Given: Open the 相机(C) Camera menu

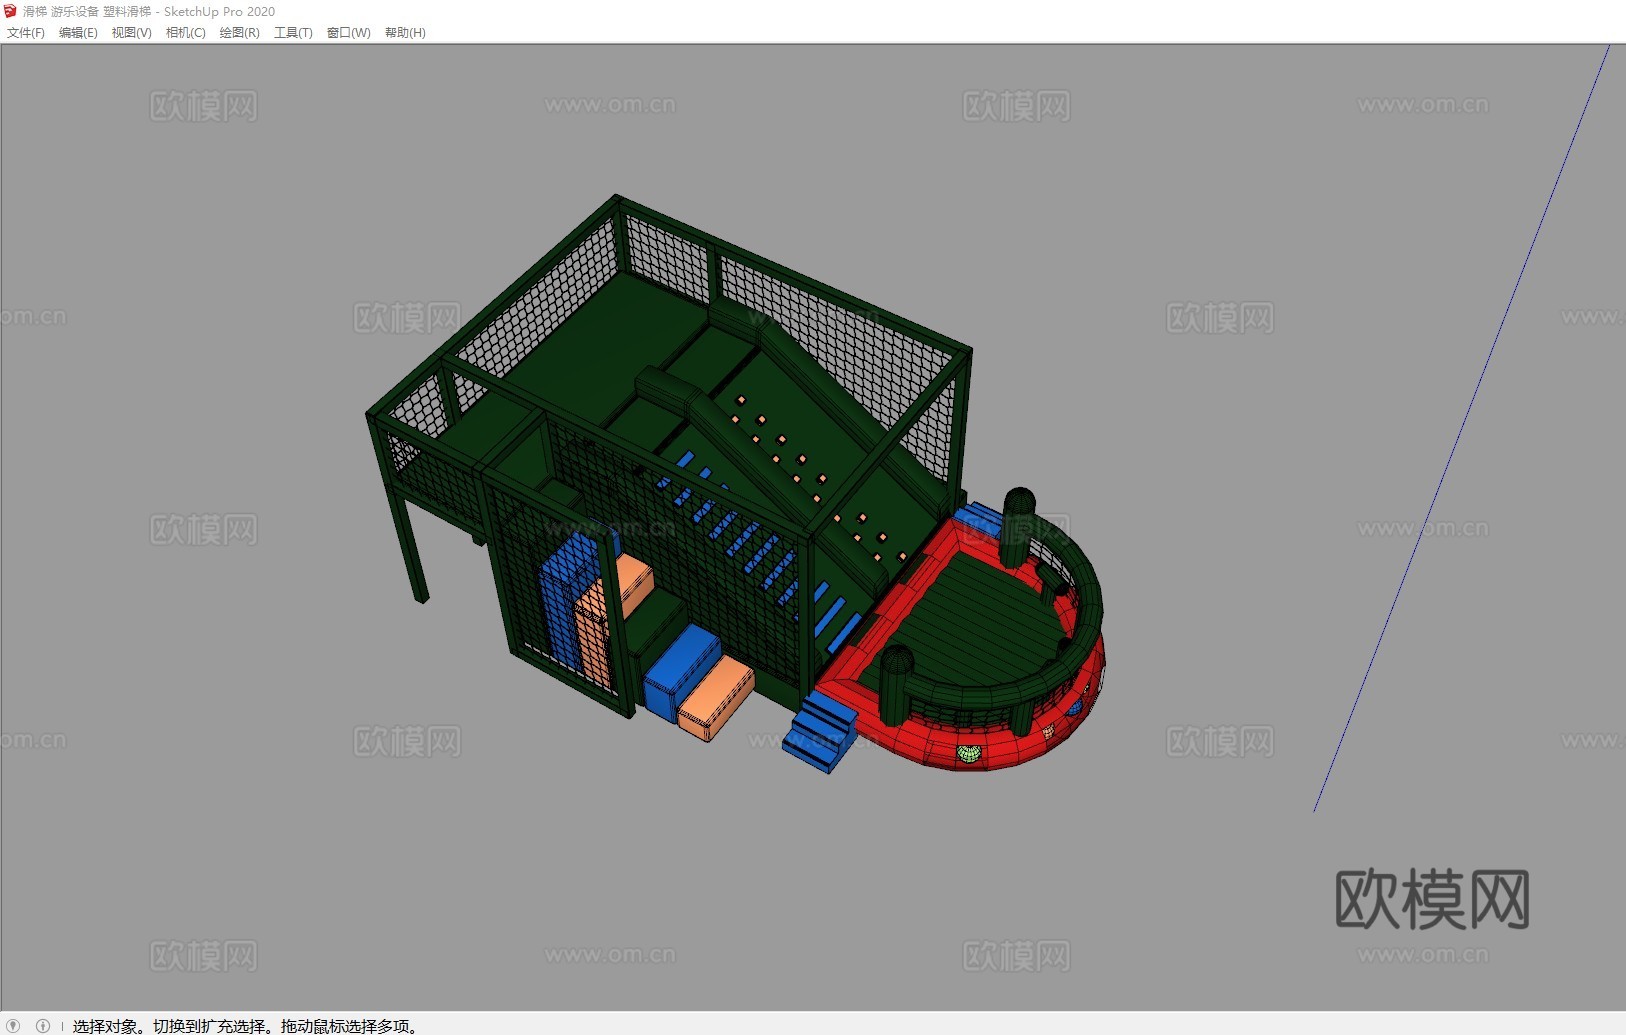Looking at the screenshot, I should 185,33.
